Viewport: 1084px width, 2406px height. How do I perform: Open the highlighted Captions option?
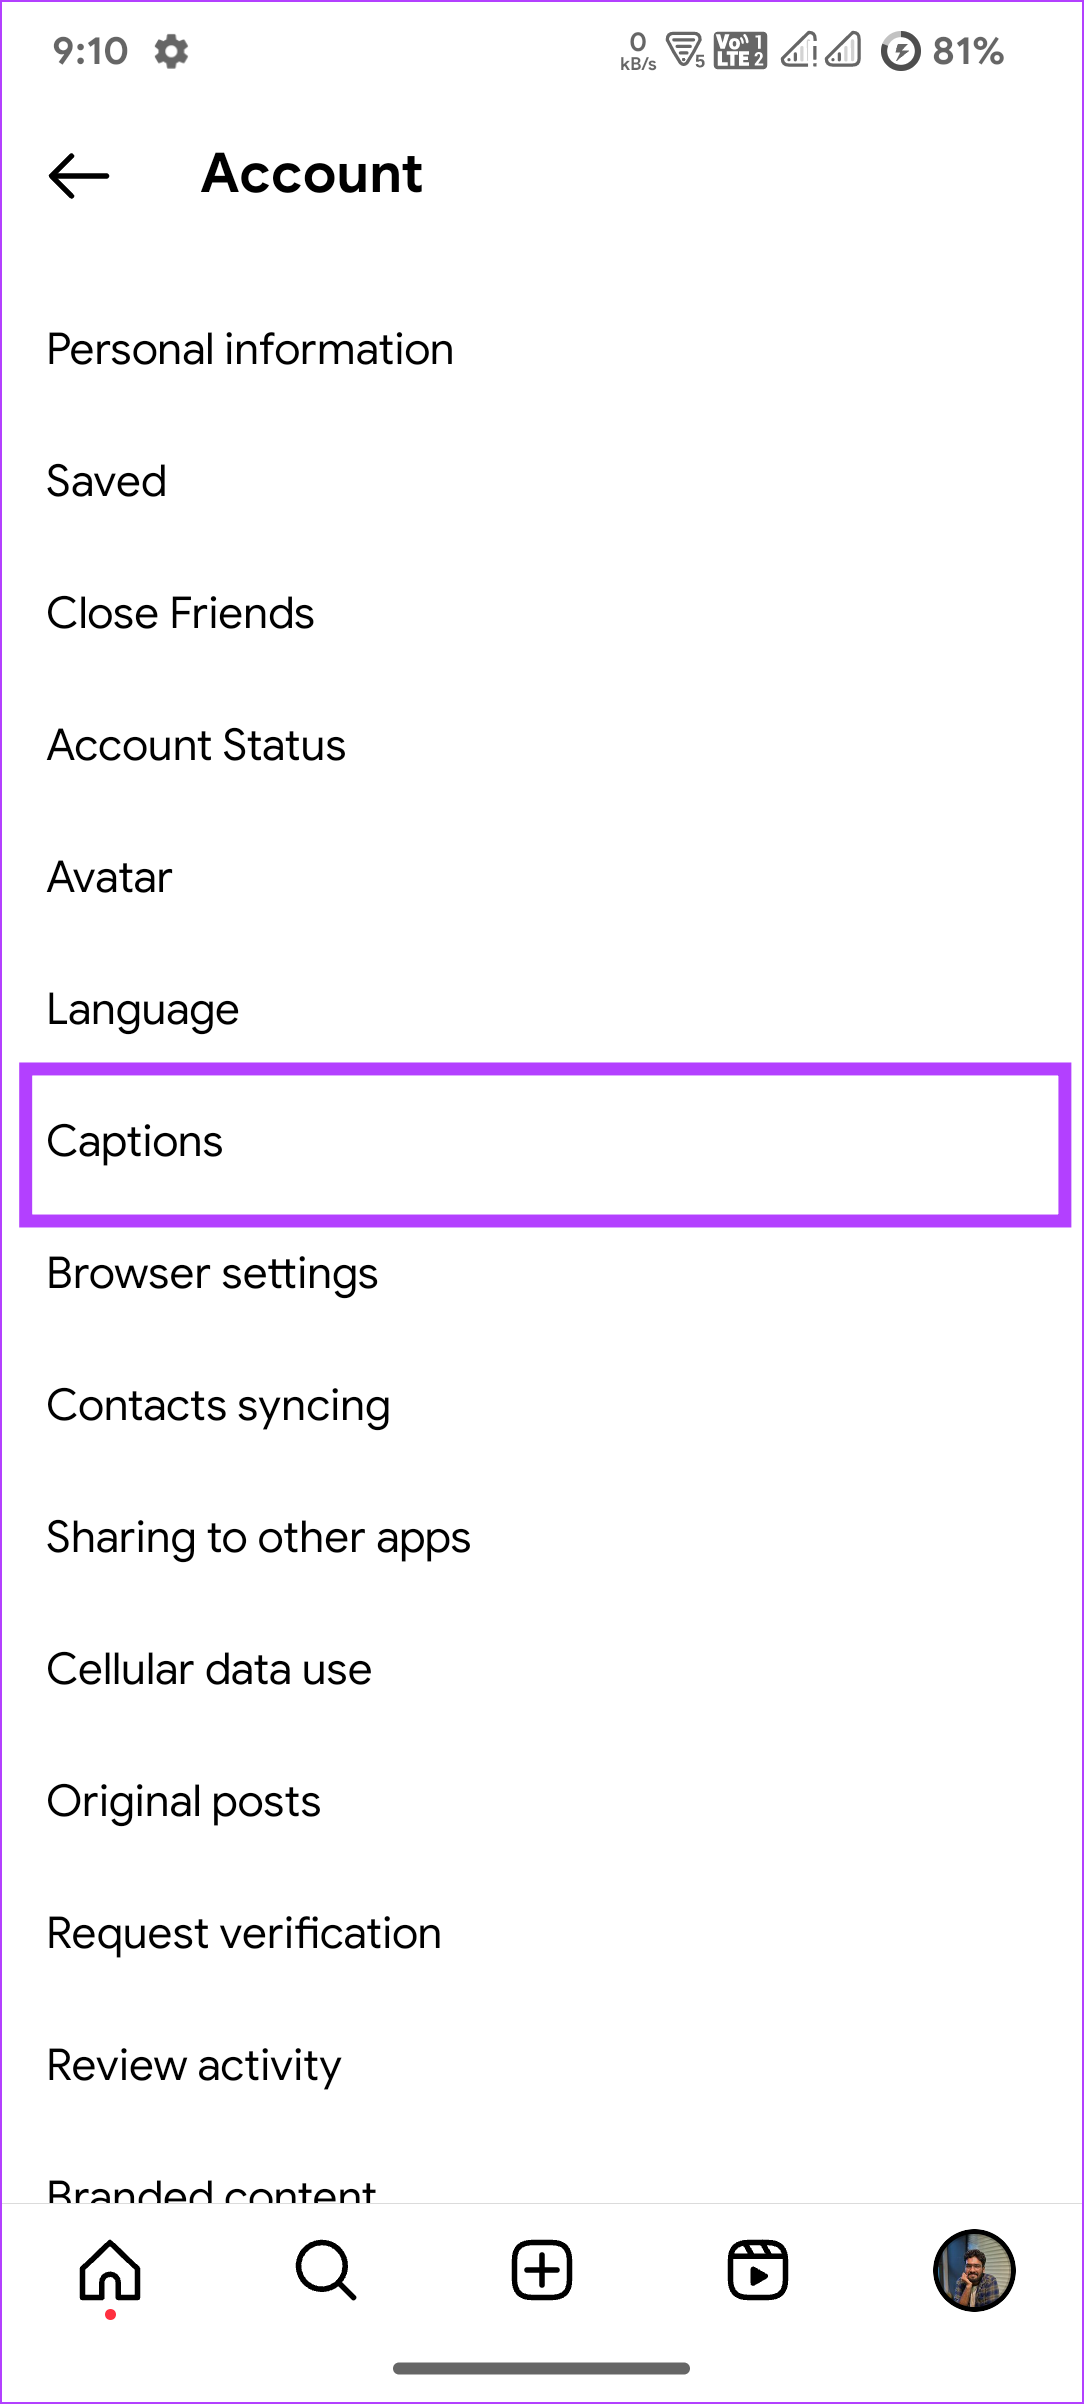click(x=545, y=1144)
